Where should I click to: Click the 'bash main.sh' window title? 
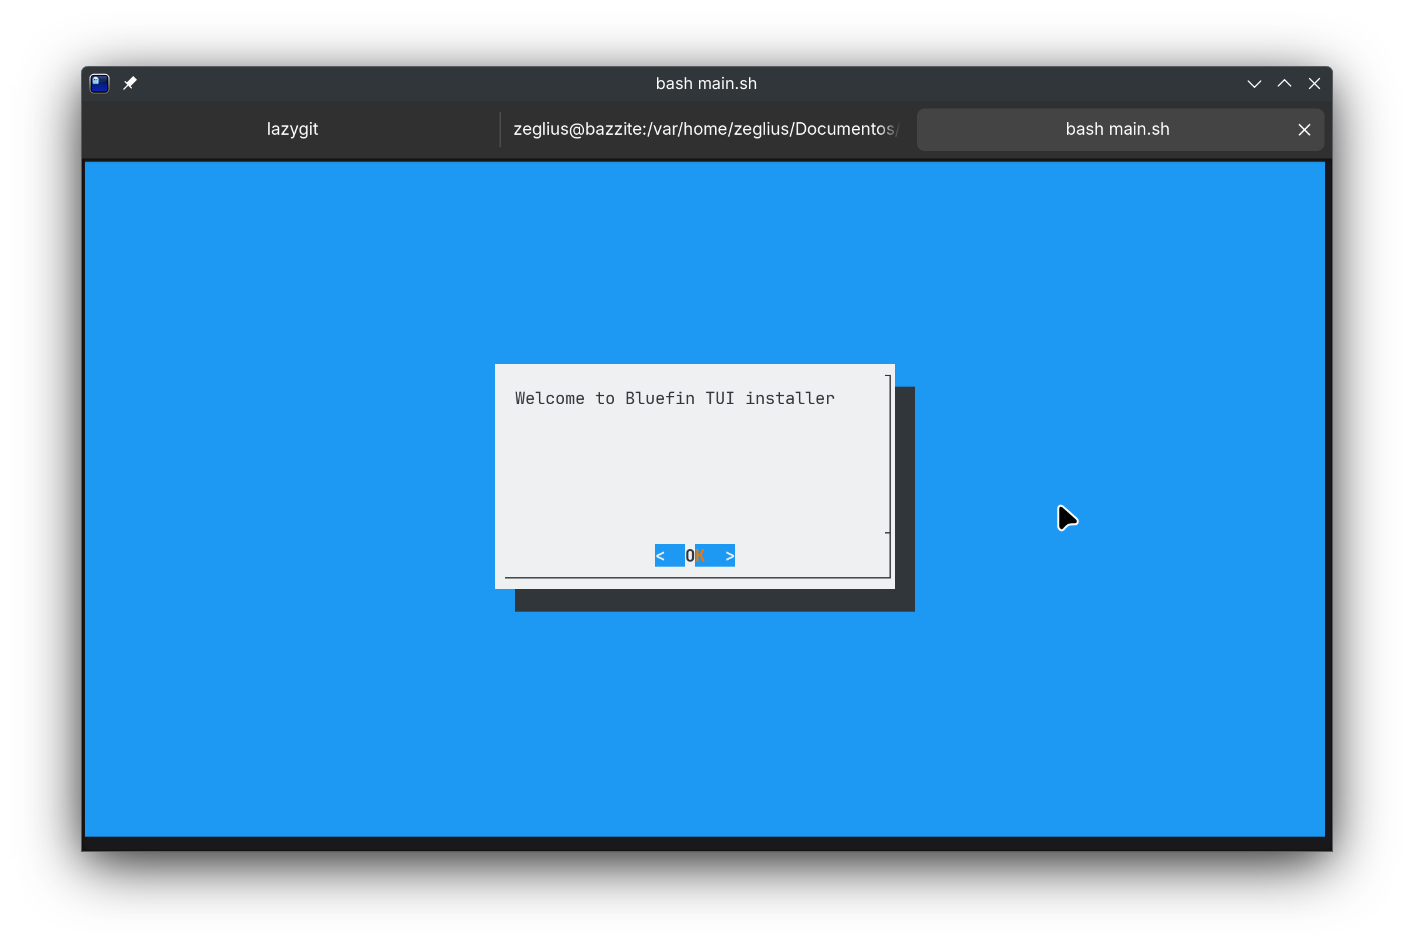click(706, 84)
